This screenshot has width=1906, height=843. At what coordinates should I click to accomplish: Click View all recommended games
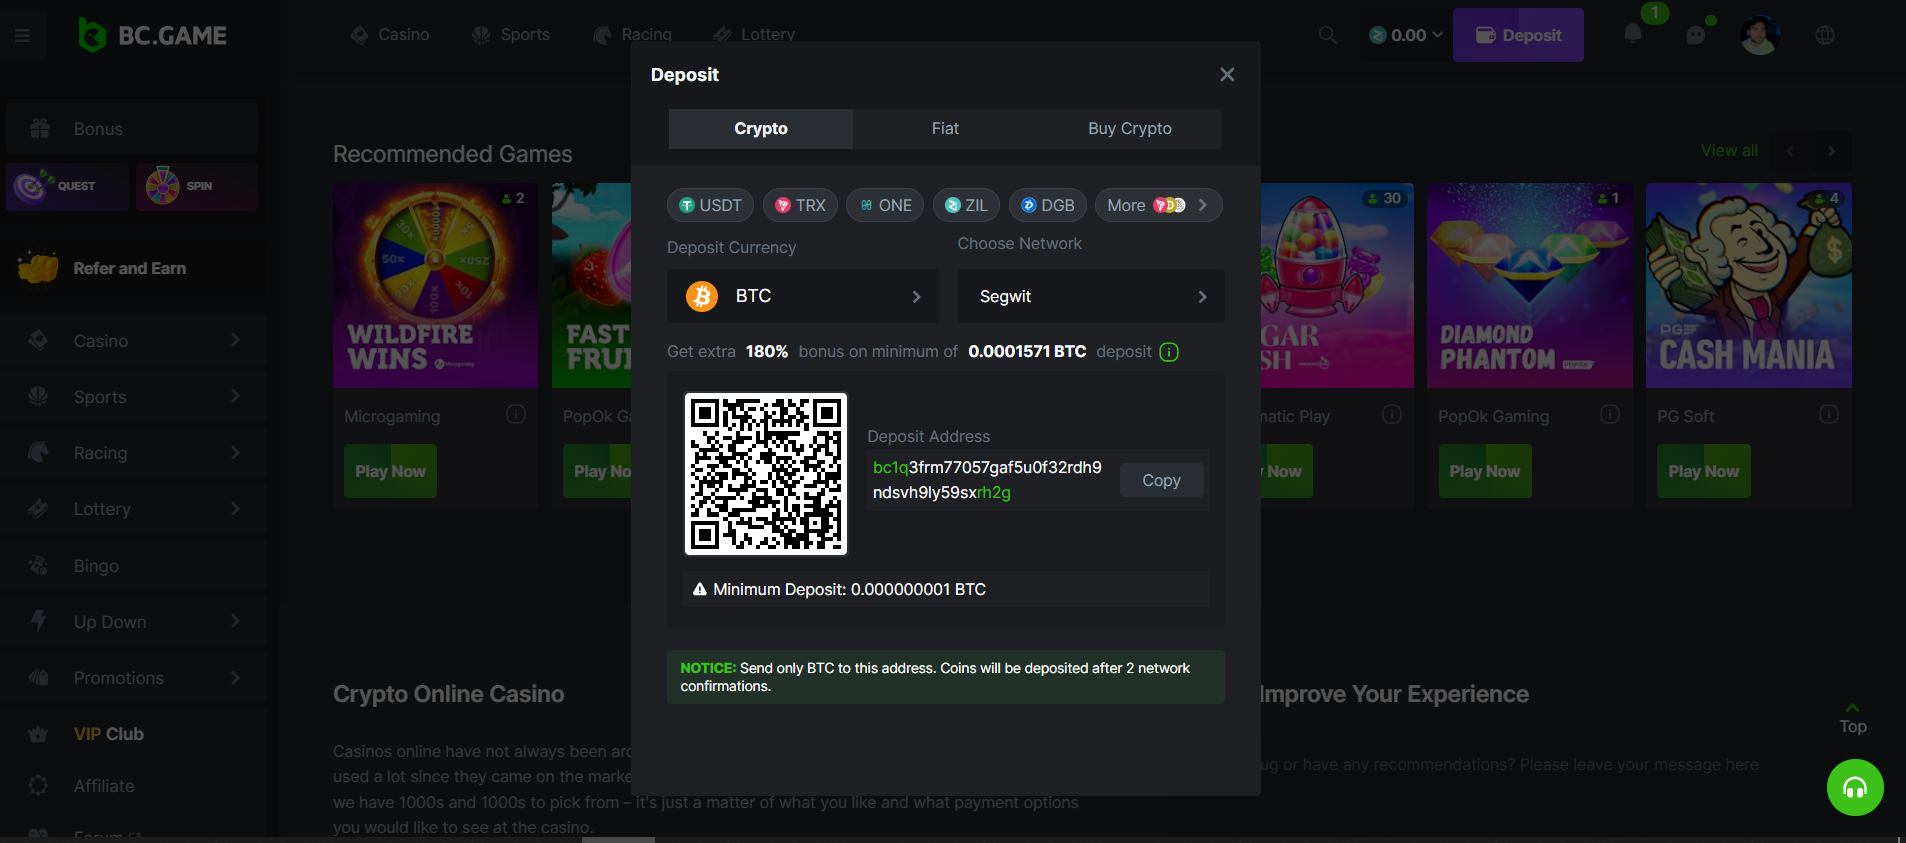(1729, 151)
